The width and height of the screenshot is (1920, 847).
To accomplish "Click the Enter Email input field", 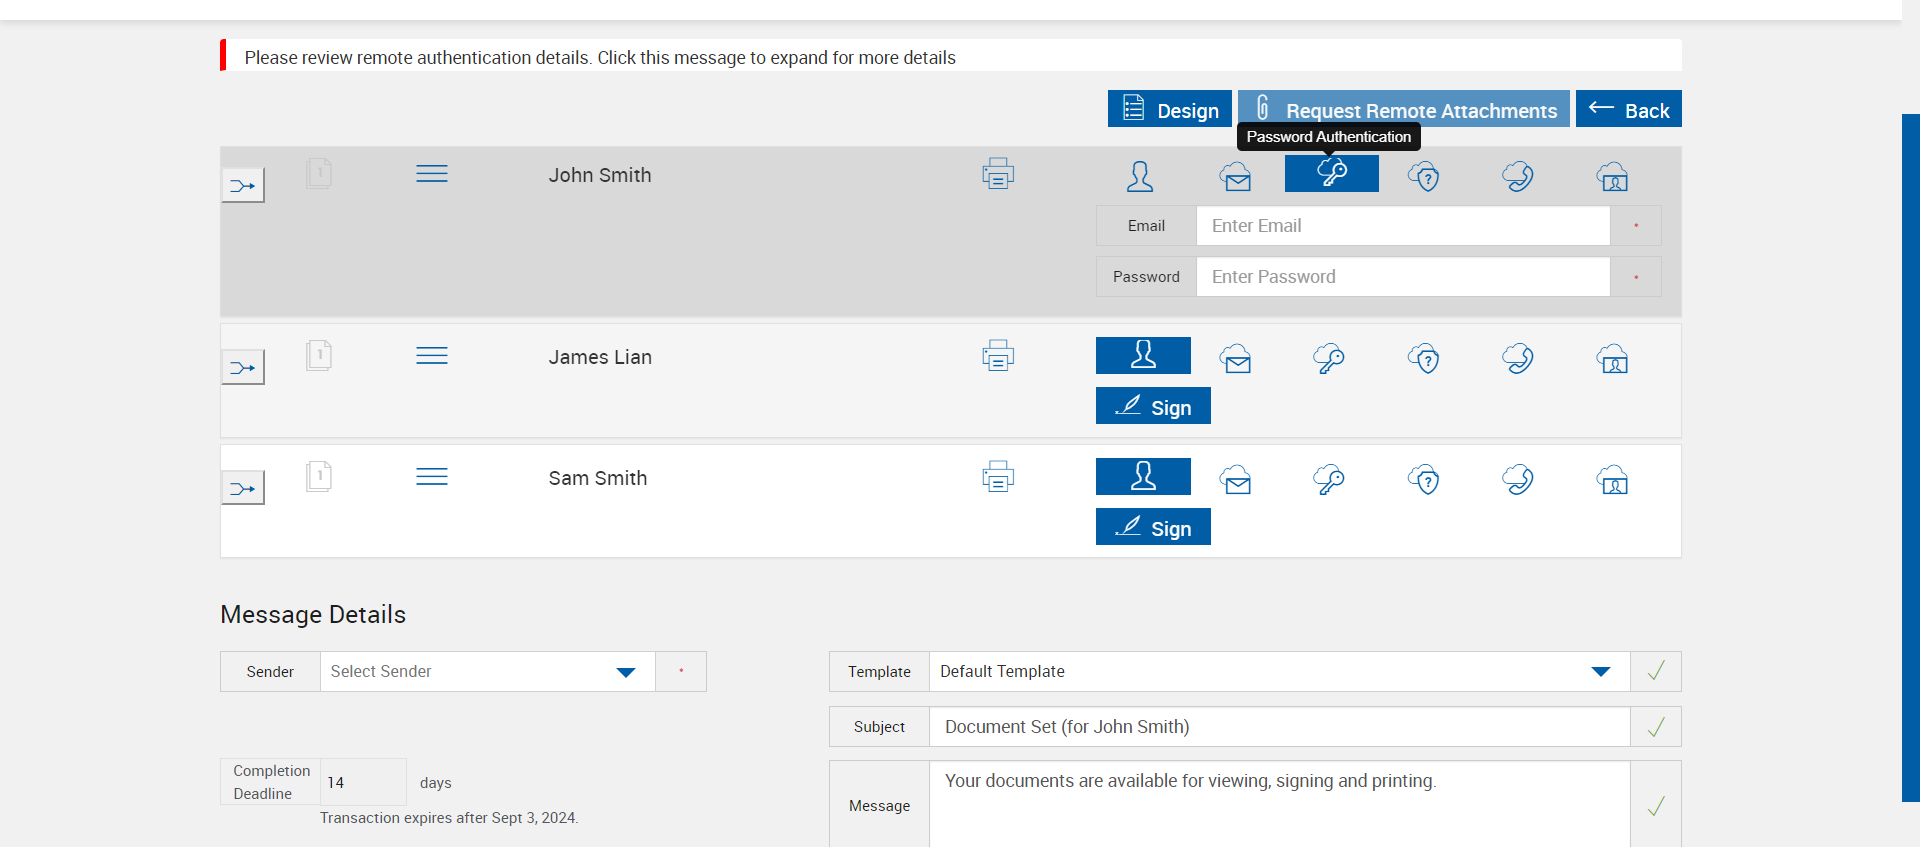I will tap(1403, 226).
